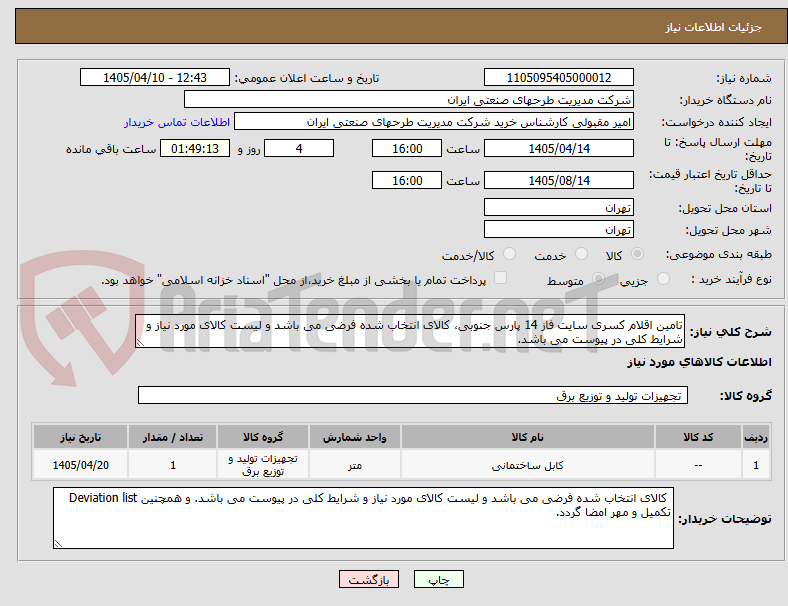Open اطلاعات تماس خریدار link
The width and height of the screenshot is (788, 606).
tap(177, 123)
